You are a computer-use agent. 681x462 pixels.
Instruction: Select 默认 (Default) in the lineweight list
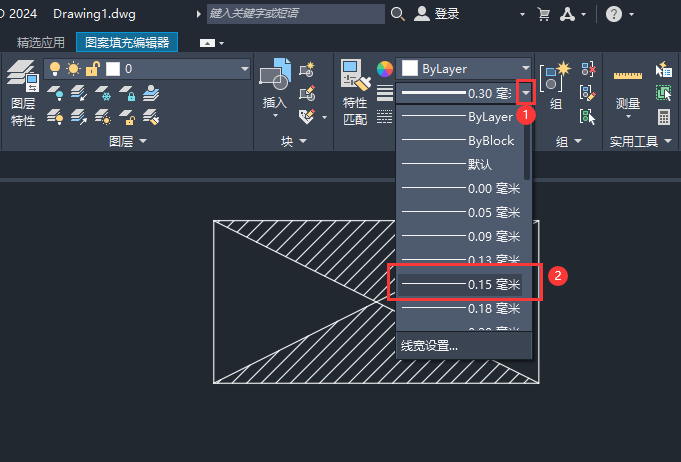tap(461, 164)
